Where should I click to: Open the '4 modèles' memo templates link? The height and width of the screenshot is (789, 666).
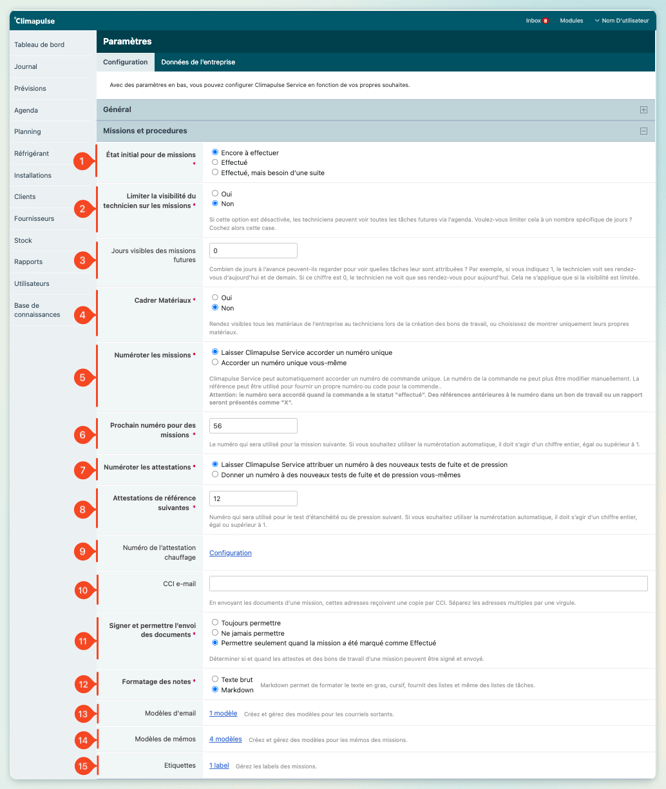click(x=225, y=739)
